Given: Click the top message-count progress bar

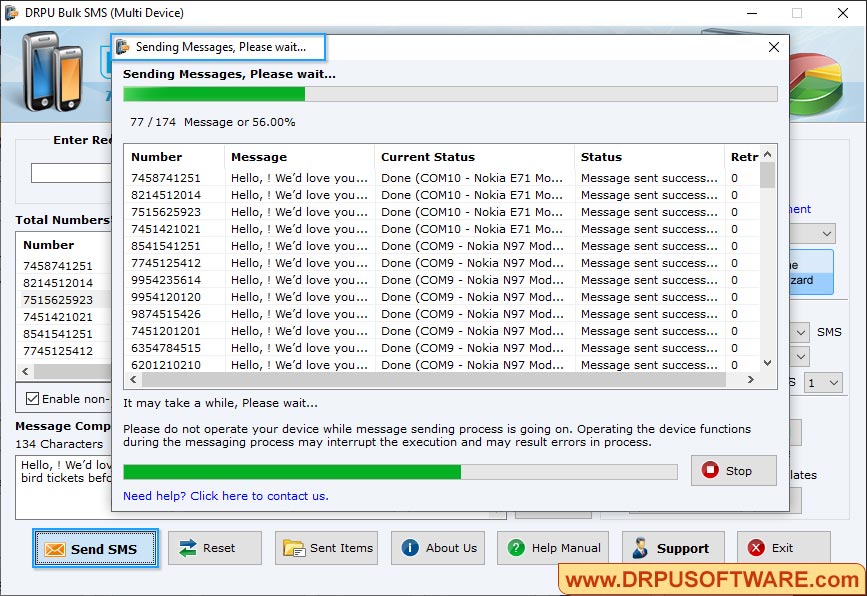Looking at the screenshot, I should 450,94.
